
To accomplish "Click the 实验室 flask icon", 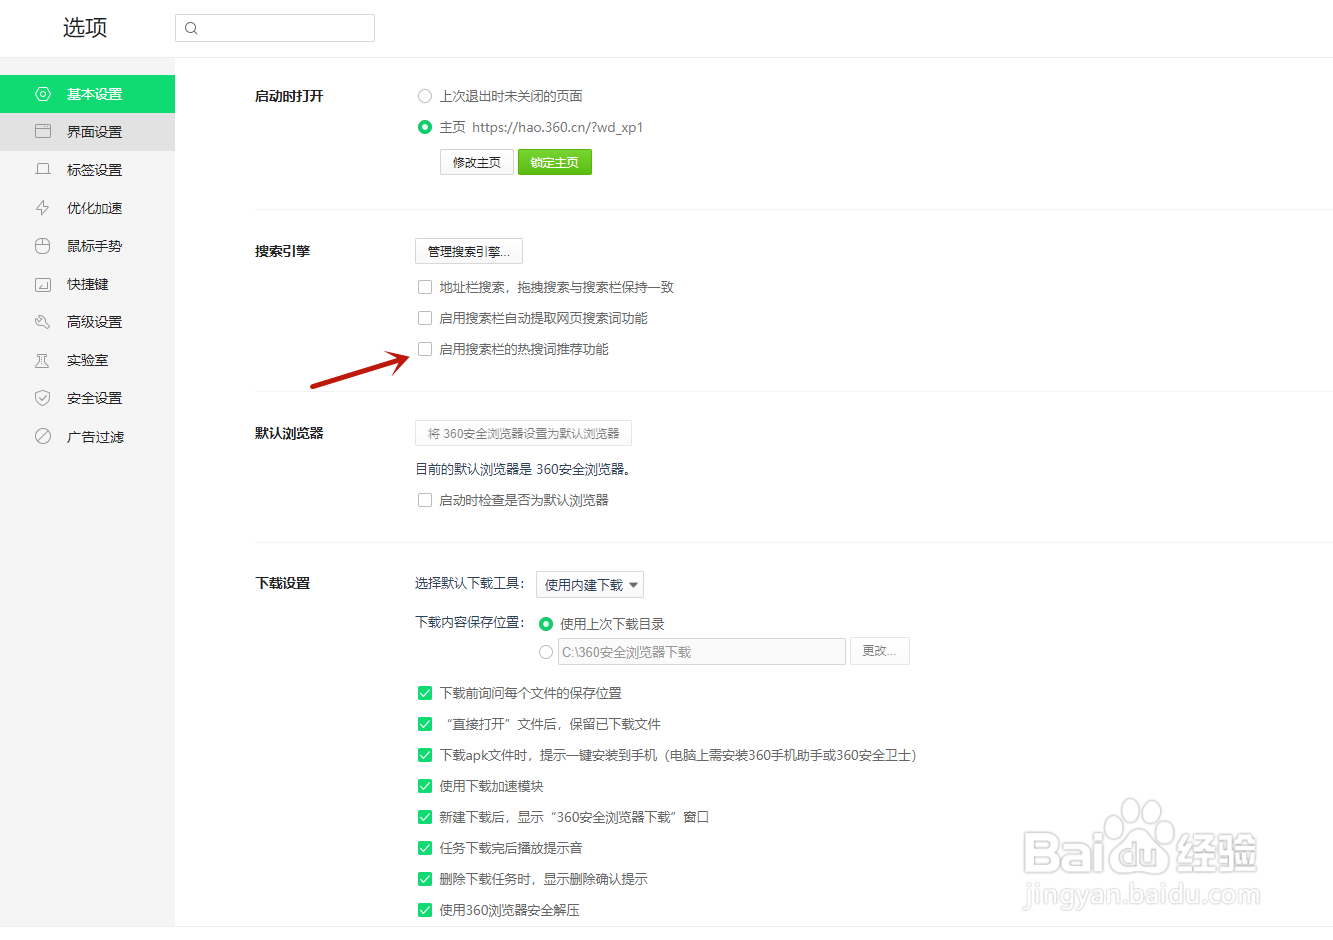I will (x=43, y=360).
